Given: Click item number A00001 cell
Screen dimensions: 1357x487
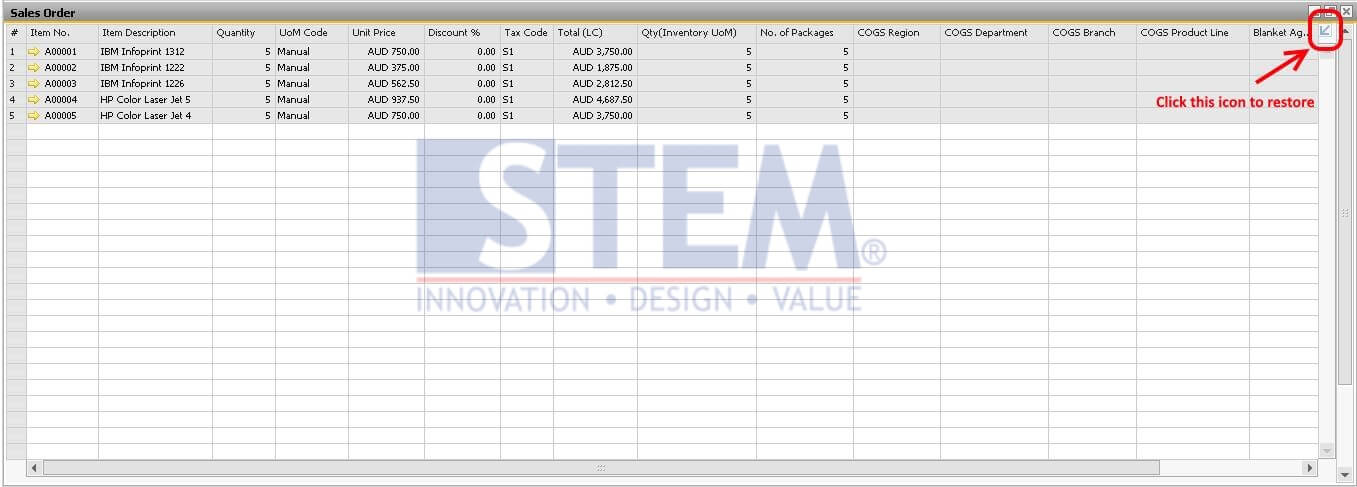Looking at the screenshot, I should pyautogui.click(x=62, y=52).
